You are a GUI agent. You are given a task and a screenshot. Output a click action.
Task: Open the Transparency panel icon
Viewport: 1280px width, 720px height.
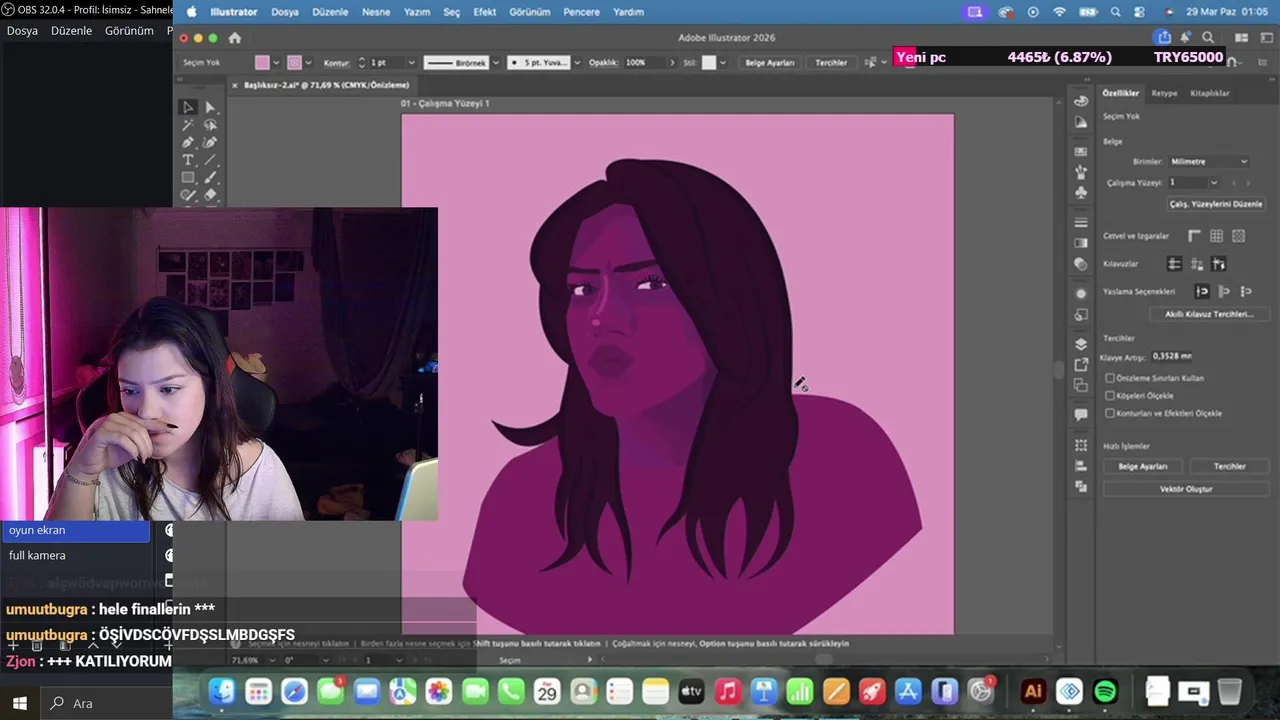tap(1081, 264)
